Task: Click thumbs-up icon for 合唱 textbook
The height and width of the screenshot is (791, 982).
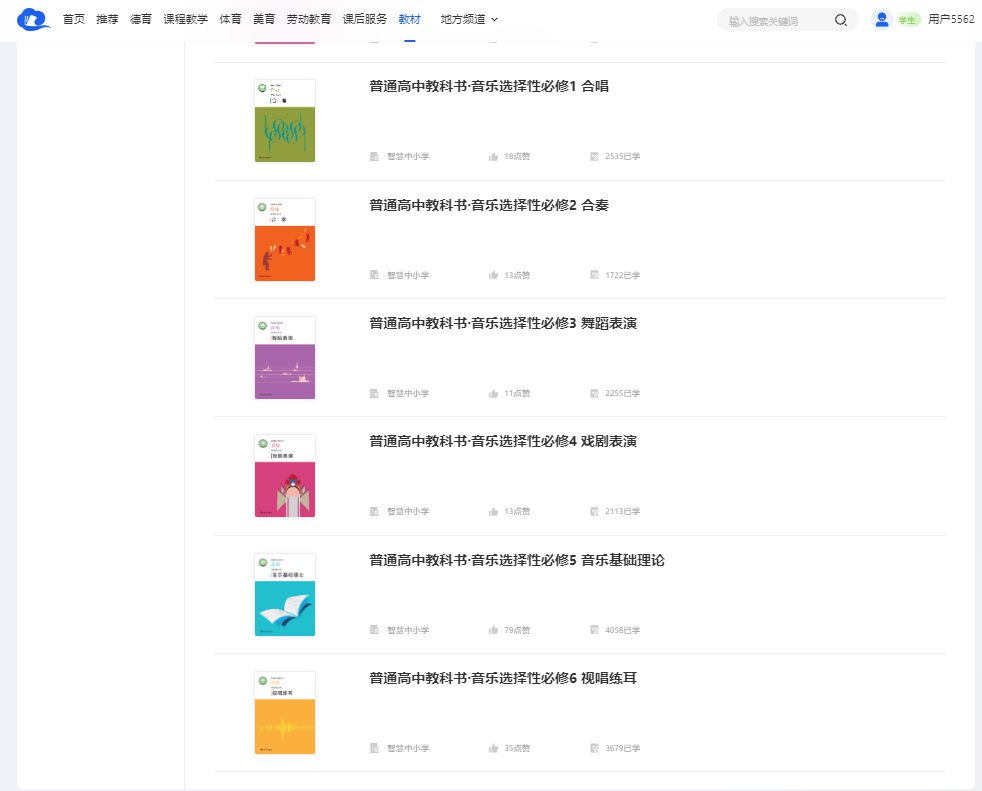Action: click(x=493, y=157)
